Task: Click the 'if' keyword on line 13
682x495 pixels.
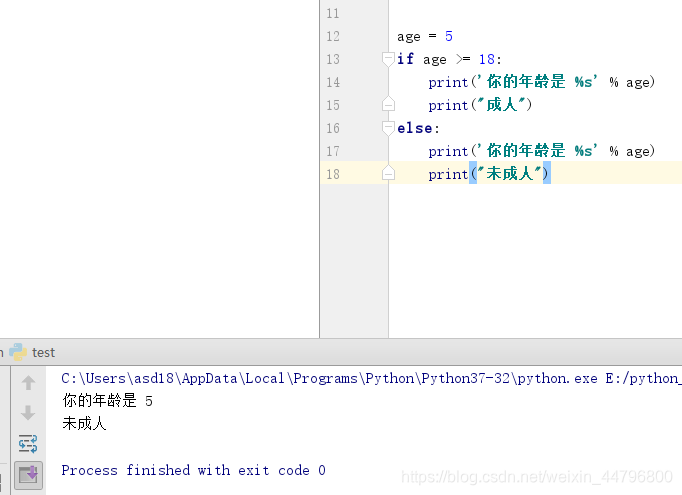Action: pyautogui.click(x=405, y=59)
